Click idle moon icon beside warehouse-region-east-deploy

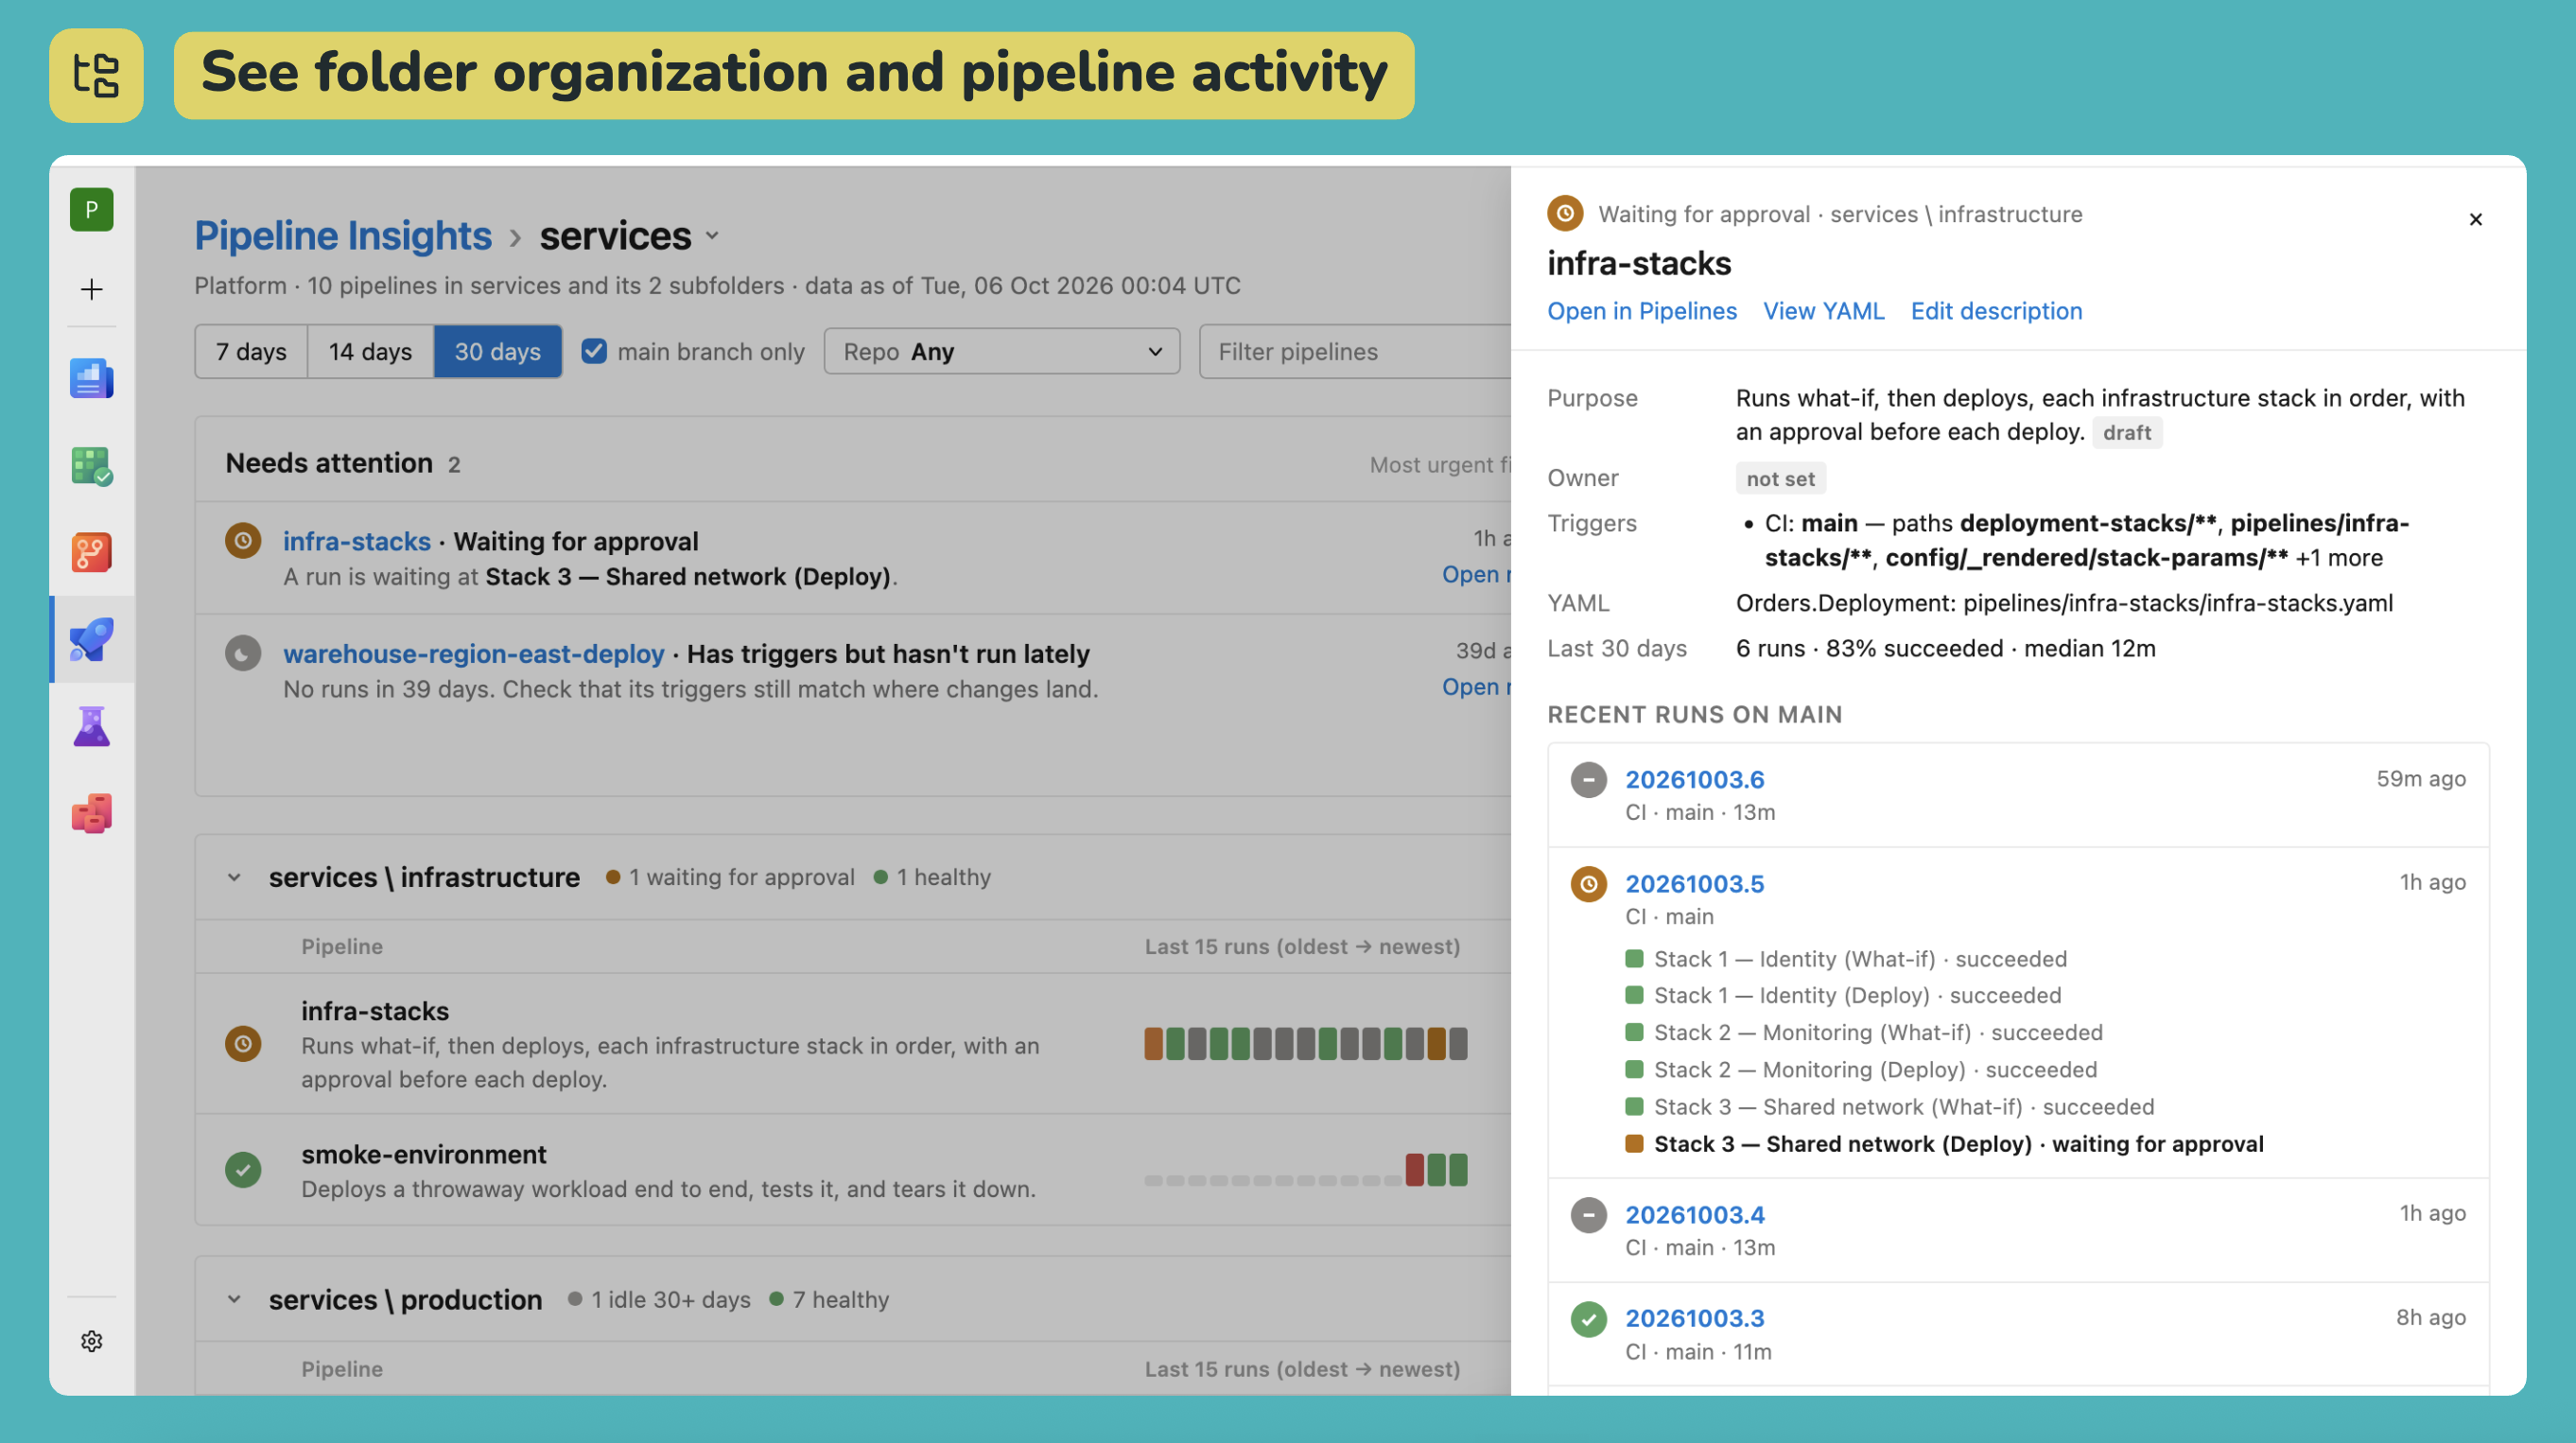[x=243, y=654]
